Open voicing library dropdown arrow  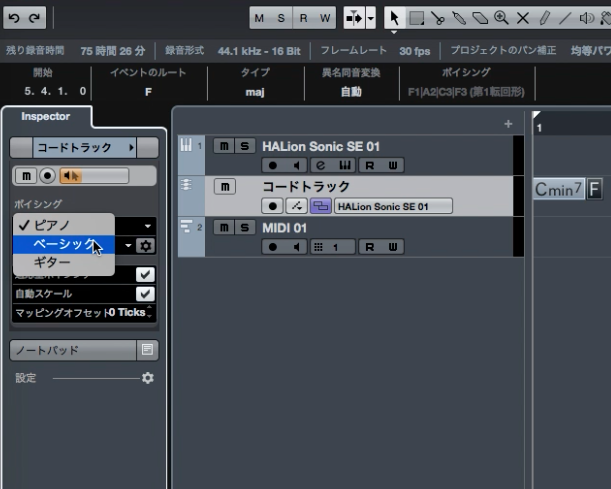coord(148,226)
